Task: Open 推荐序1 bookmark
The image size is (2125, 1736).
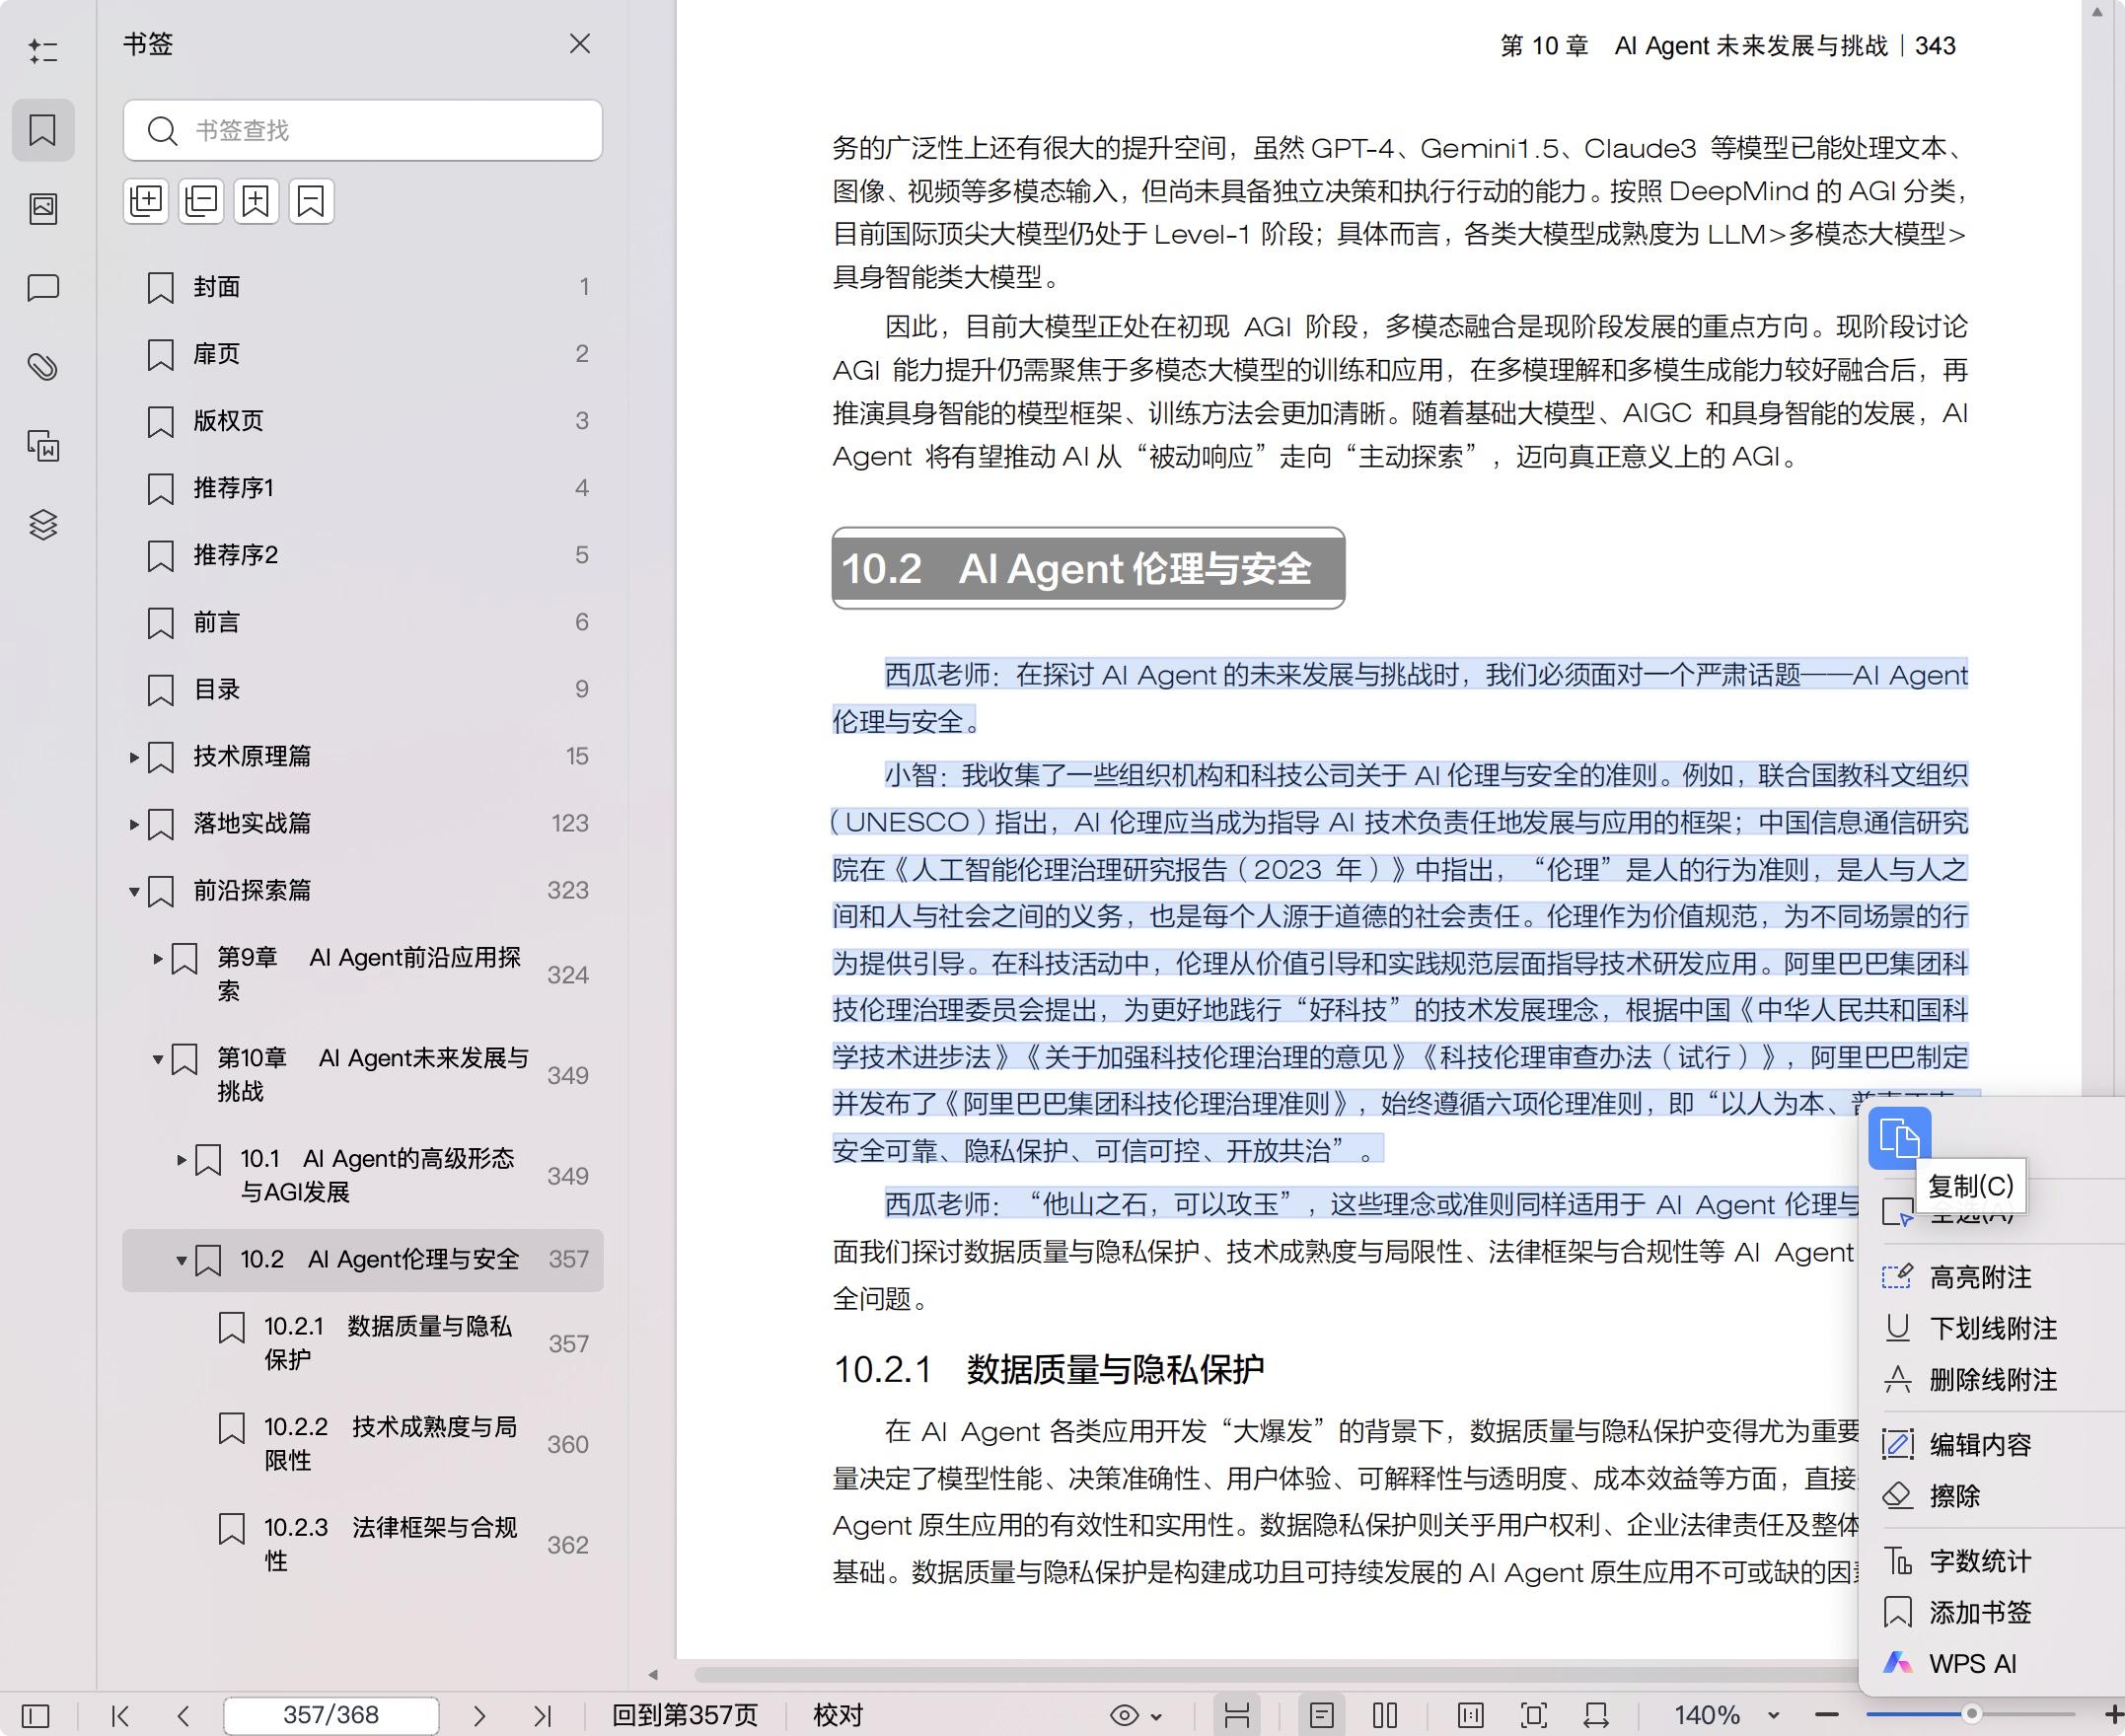Action: (x=363, y=488)
